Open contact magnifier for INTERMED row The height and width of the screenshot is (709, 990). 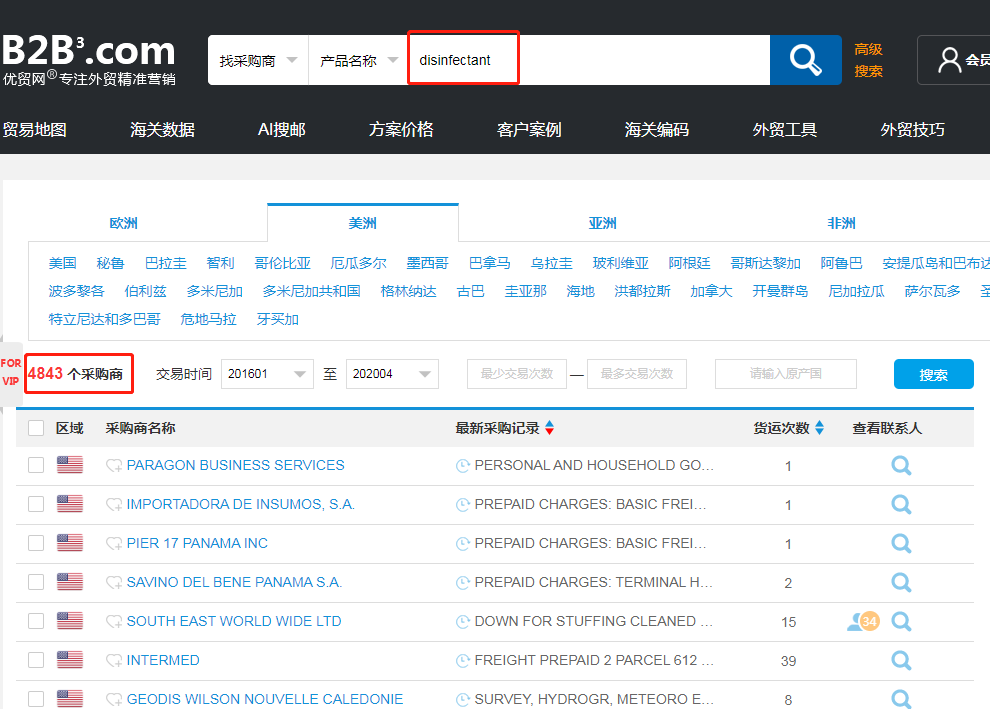pos(901,660)
